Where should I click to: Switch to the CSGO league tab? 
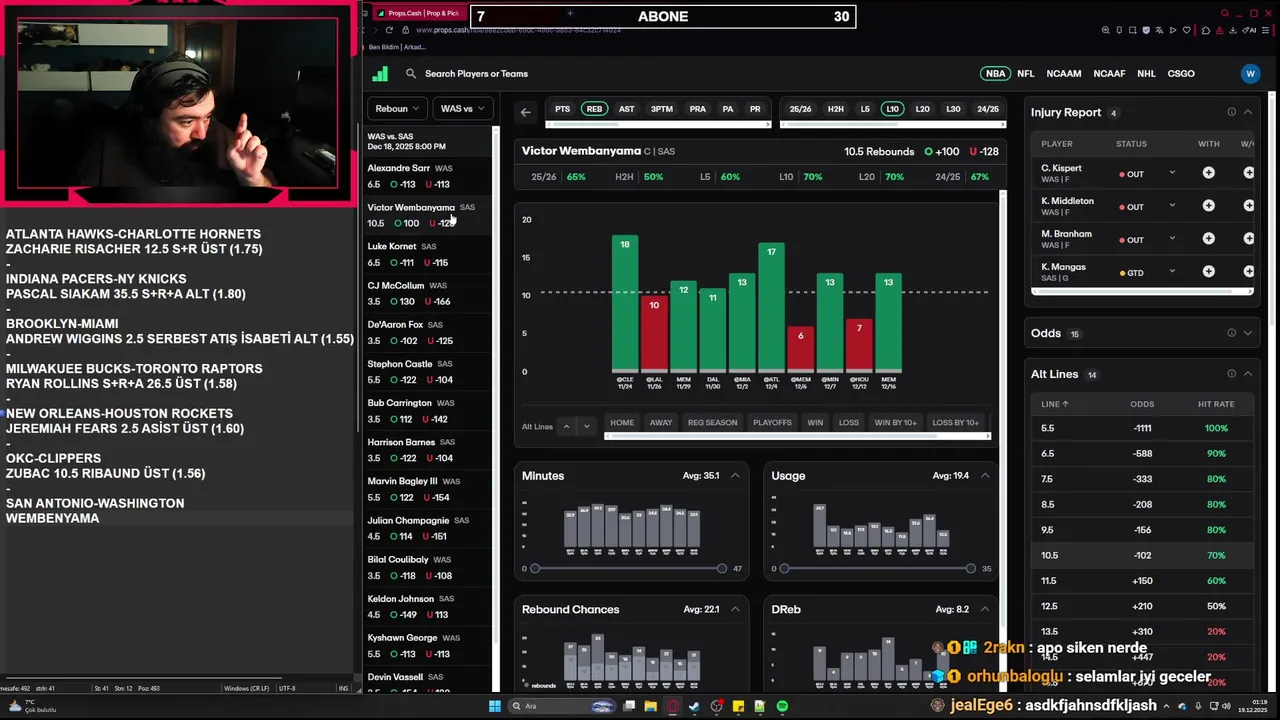(x=1181, y=73)
